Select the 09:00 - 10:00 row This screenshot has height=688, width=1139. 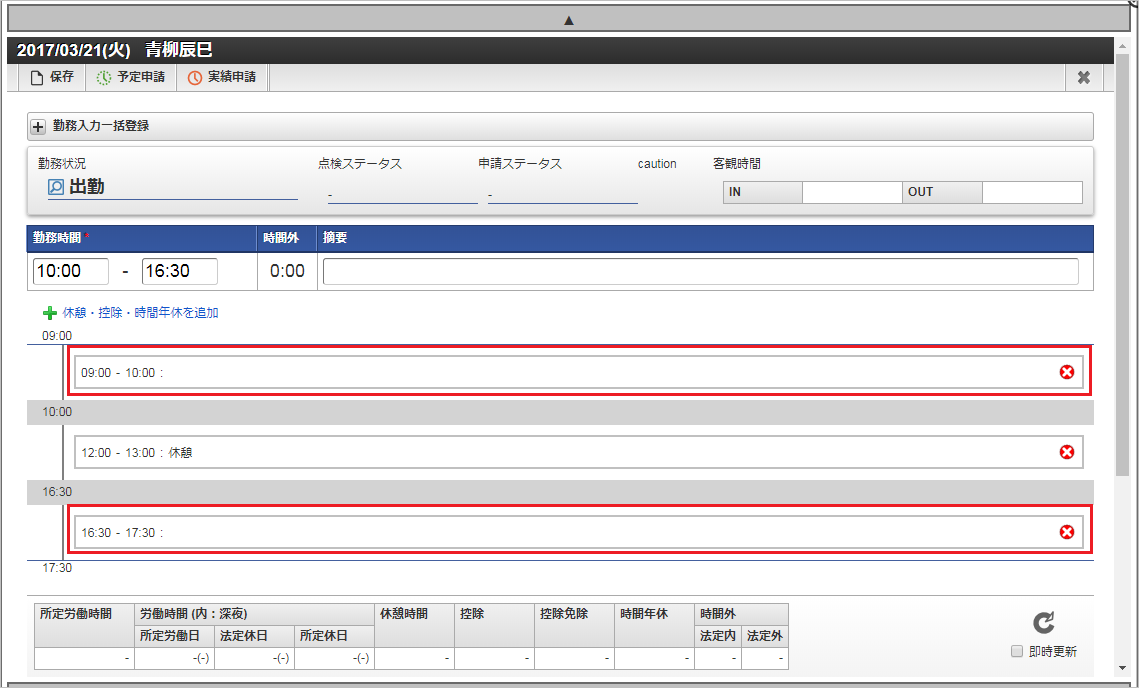coord(579,372)
